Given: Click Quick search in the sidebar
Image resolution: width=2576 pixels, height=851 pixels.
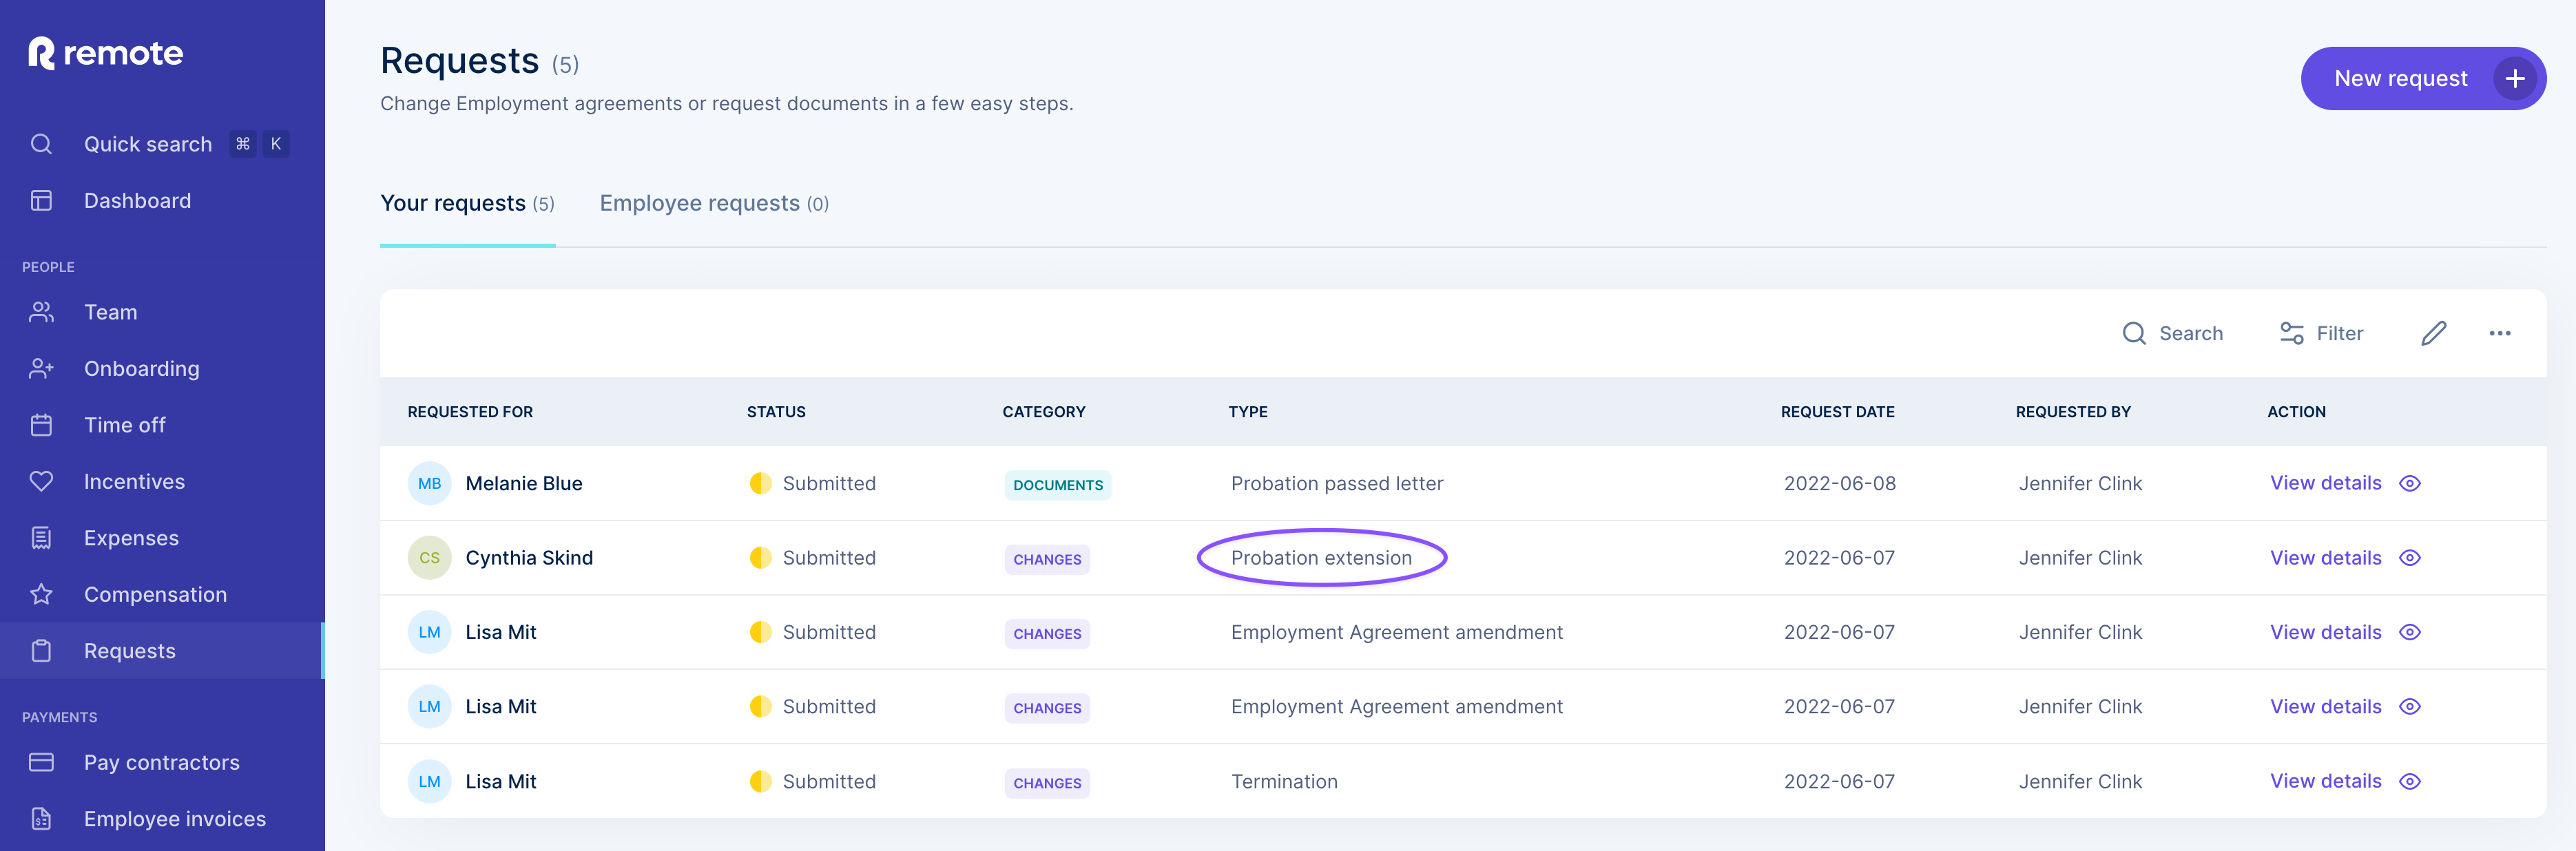Looking at the screenshot, I should point(148,144).
